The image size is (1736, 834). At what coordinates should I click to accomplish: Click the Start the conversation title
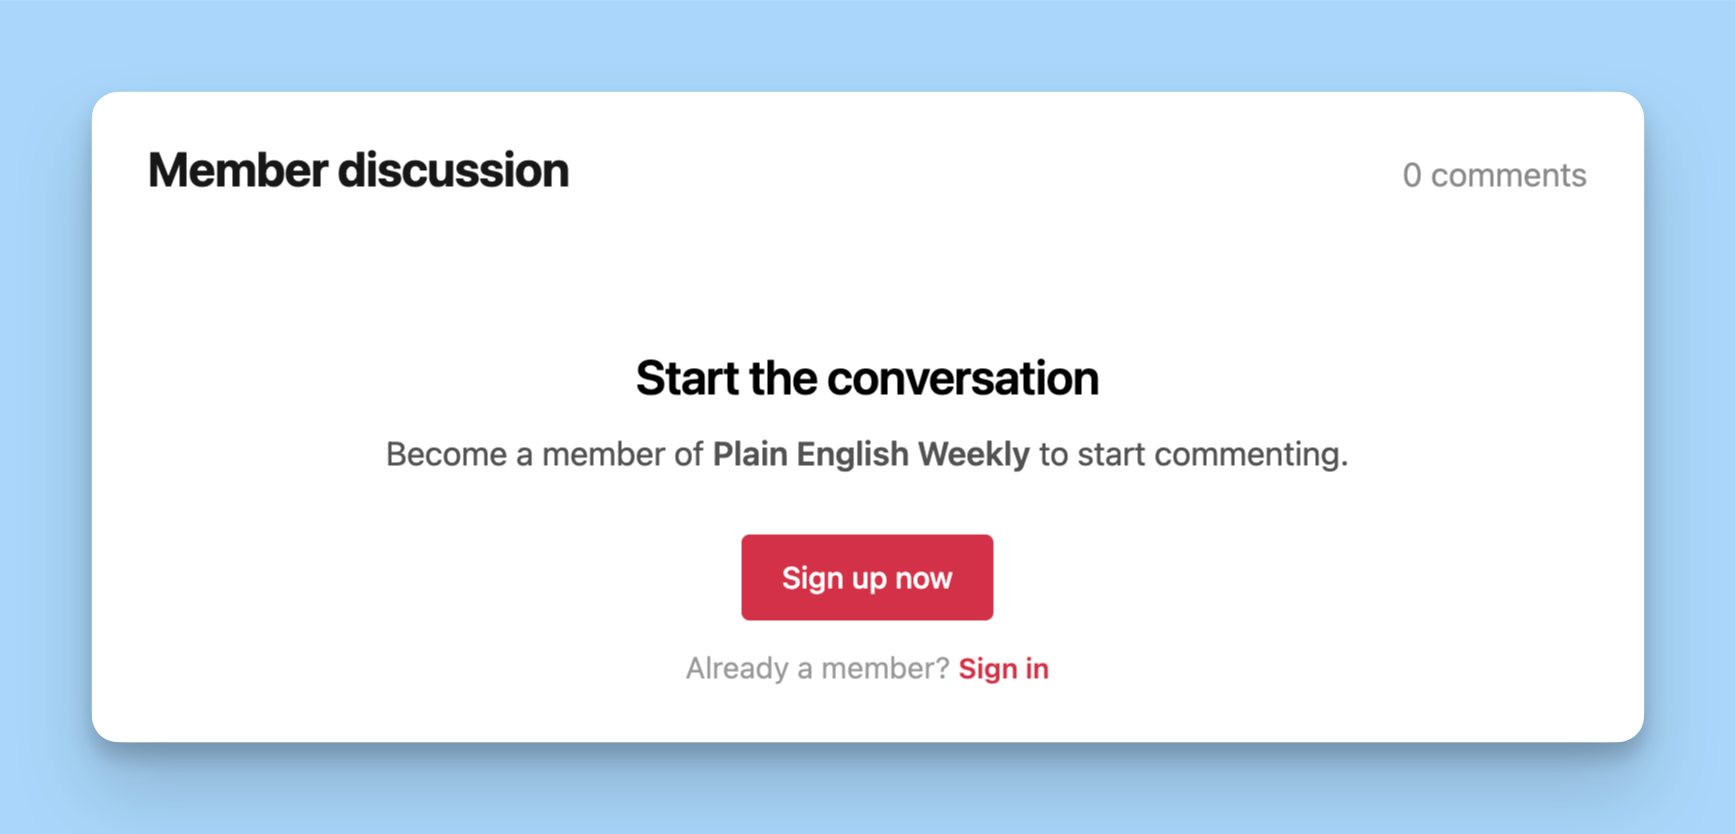pos(866,378)
